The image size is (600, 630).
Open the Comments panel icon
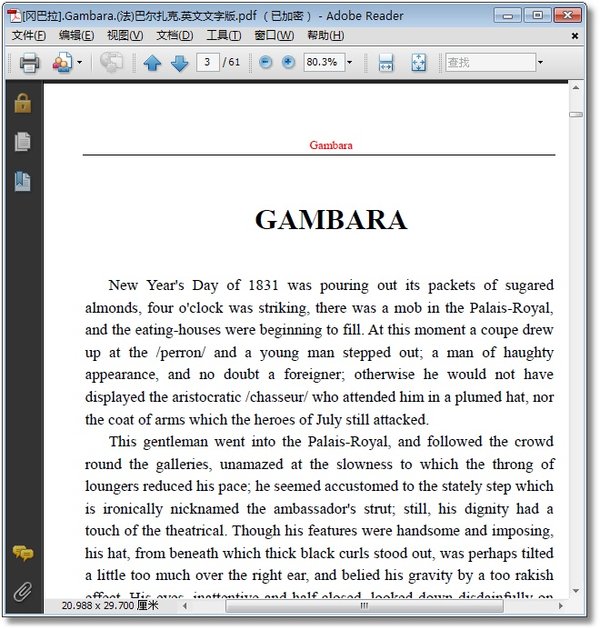coord(23,553)
